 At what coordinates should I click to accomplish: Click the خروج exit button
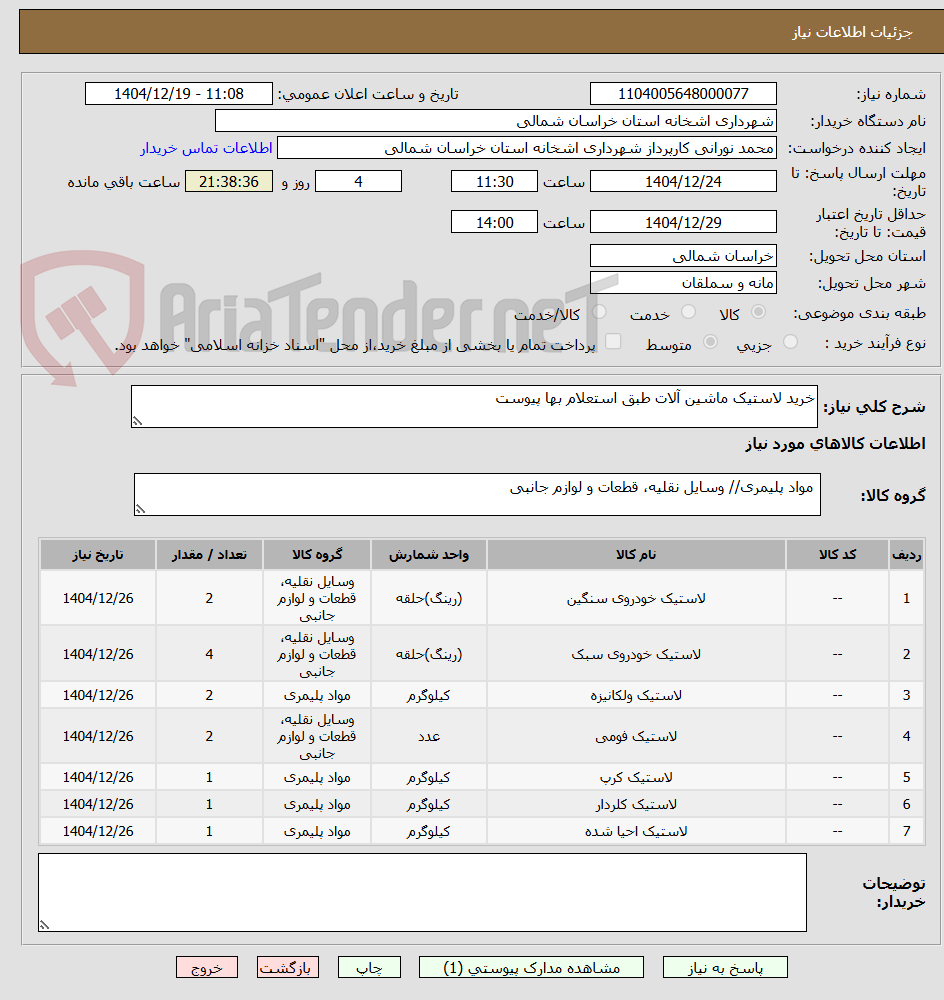207,967
